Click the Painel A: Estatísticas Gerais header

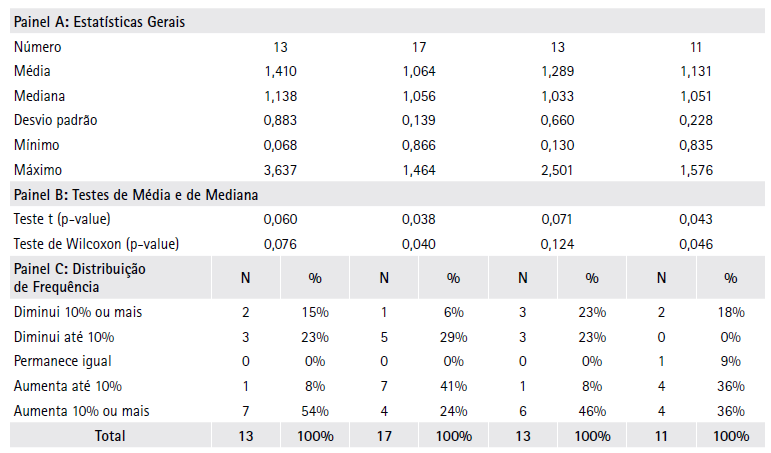[x=99, y=21]
